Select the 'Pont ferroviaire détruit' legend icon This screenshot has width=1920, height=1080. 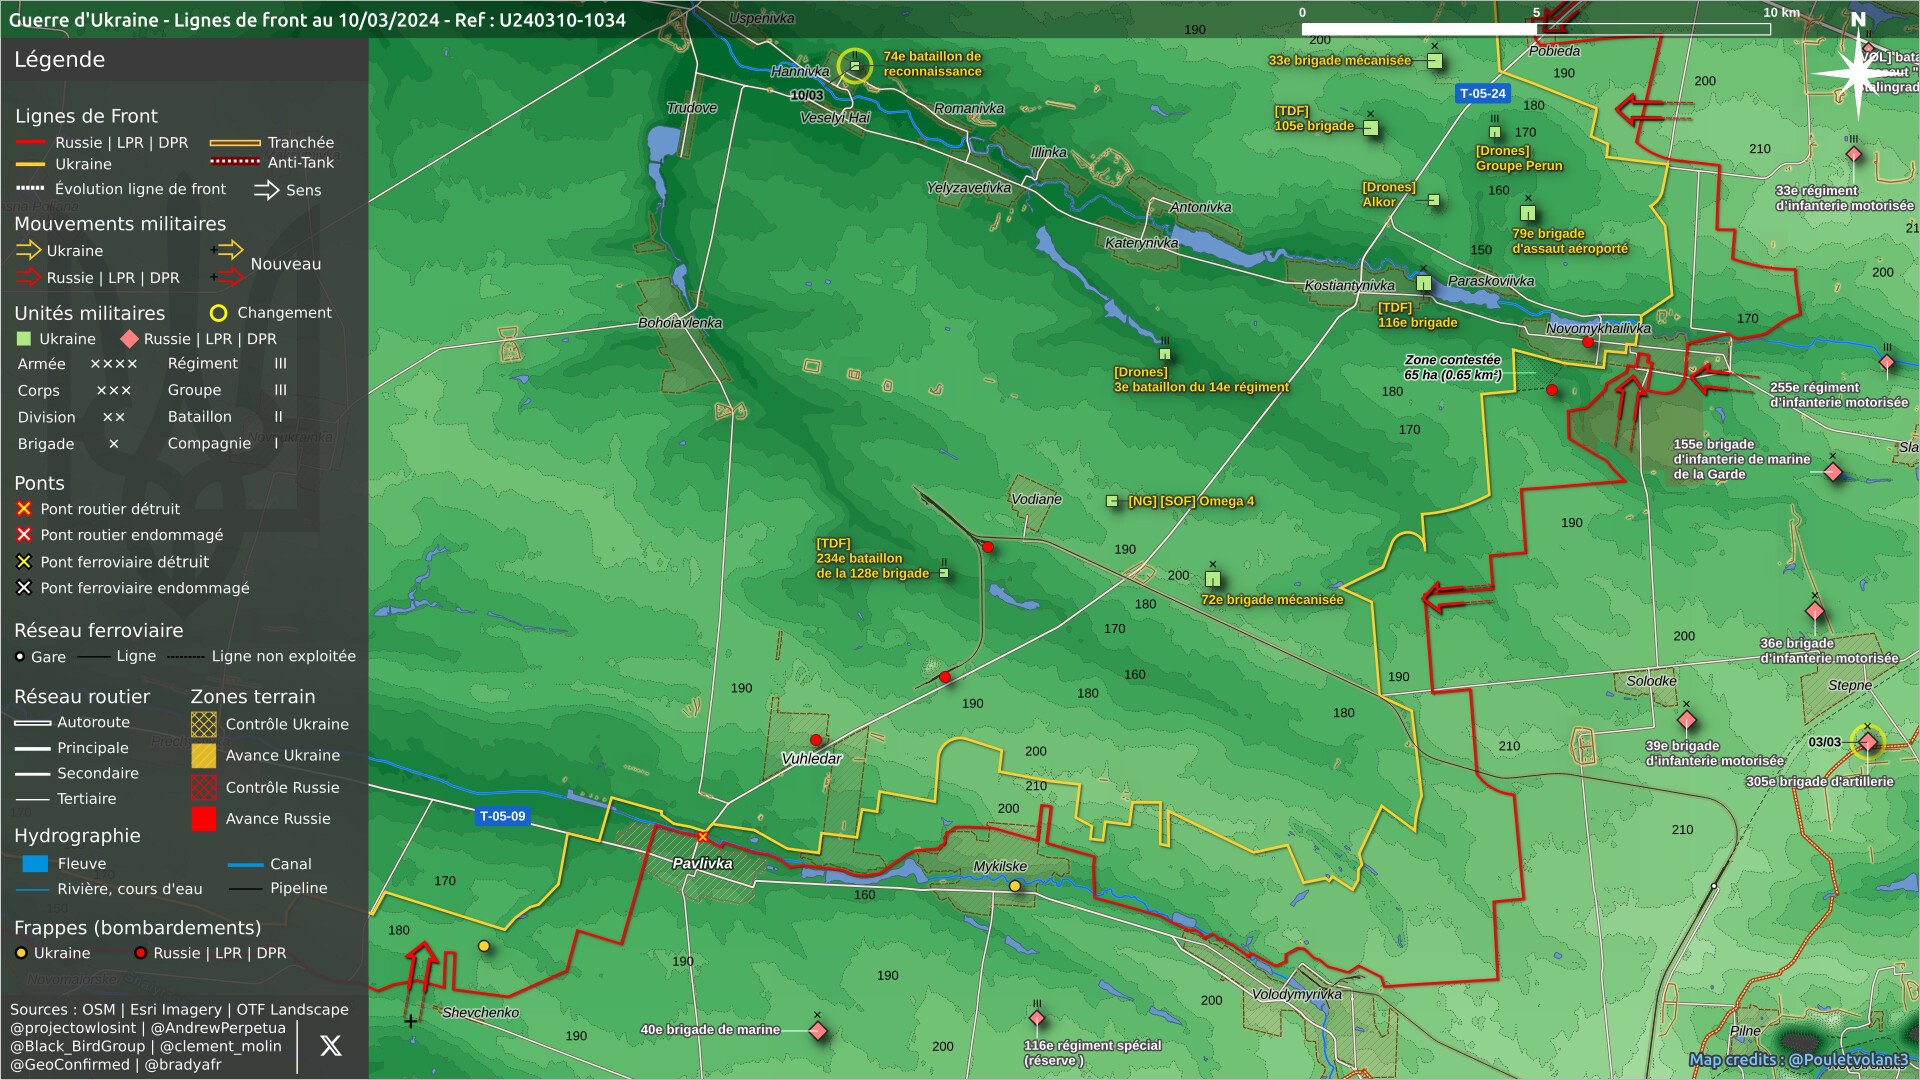(x=24, y=562)
